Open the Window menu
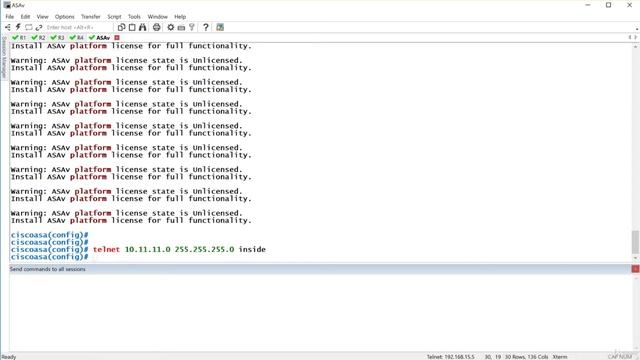Screen dimensions: 640x360 [x=158, y=17]
